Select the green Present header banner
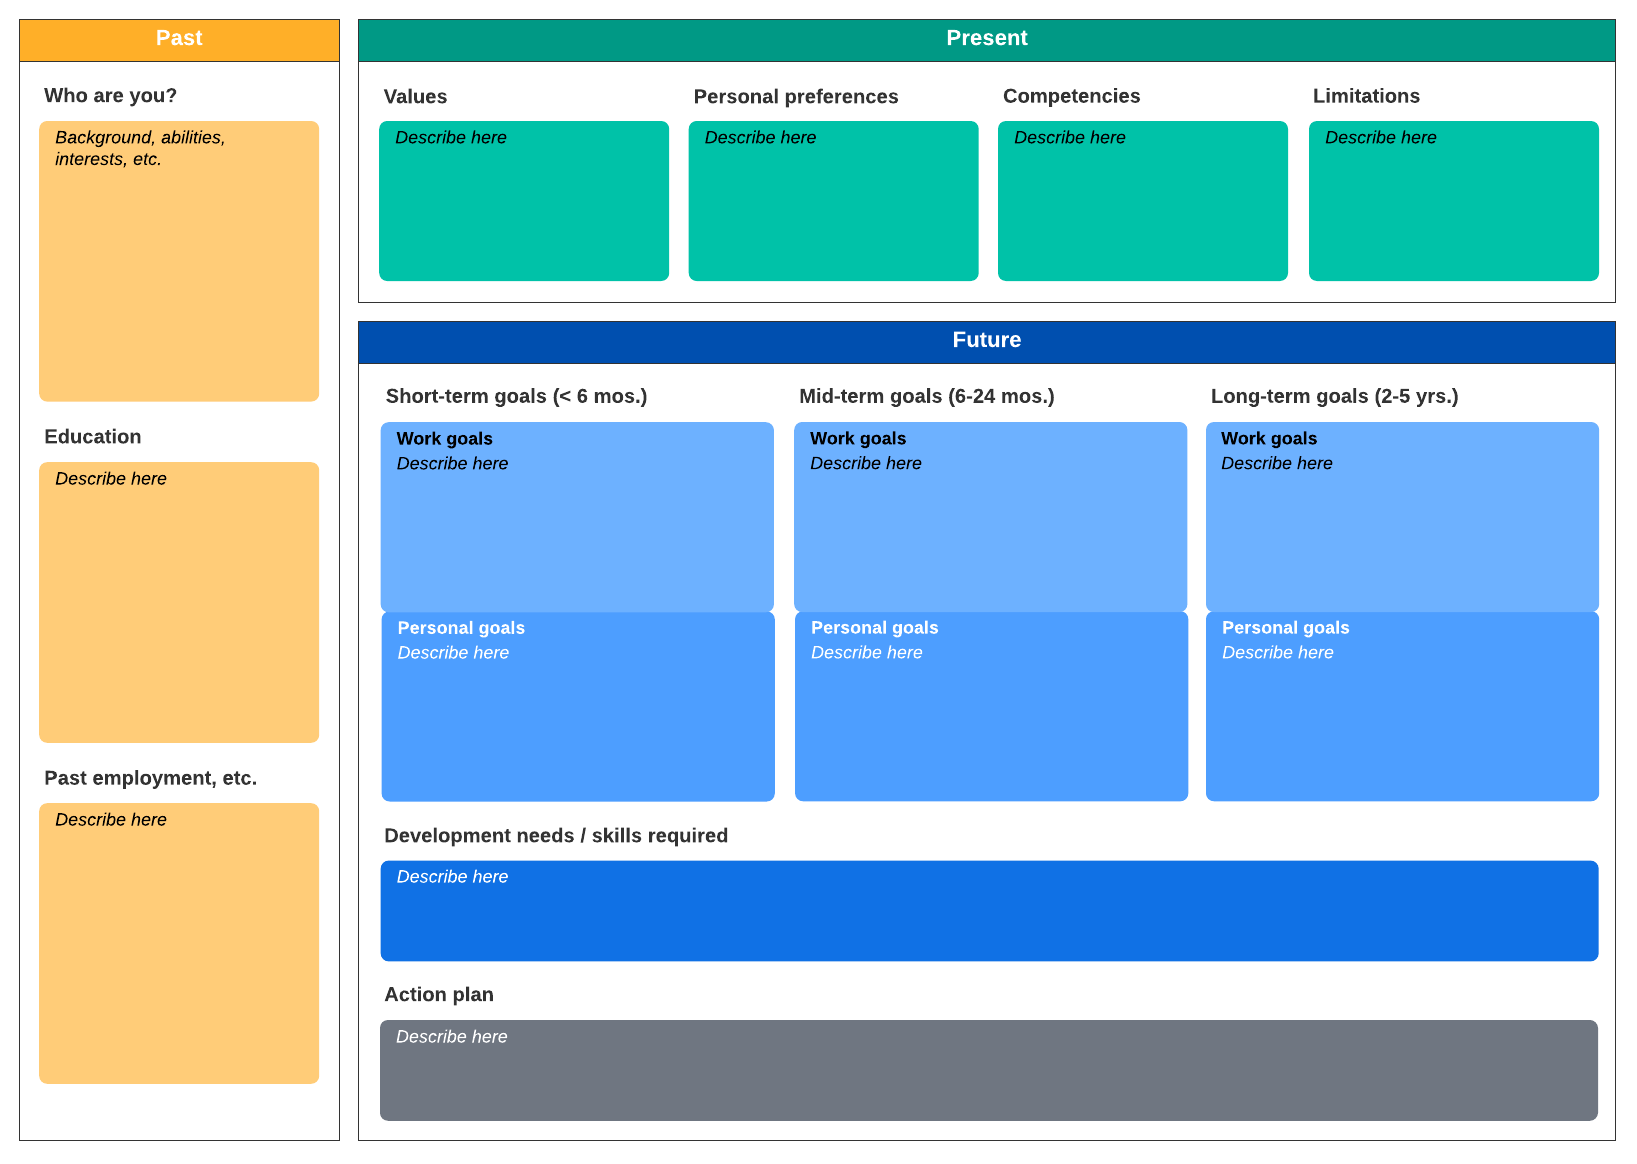This screenshot has width=1637, height=1164. coord(986,40)
